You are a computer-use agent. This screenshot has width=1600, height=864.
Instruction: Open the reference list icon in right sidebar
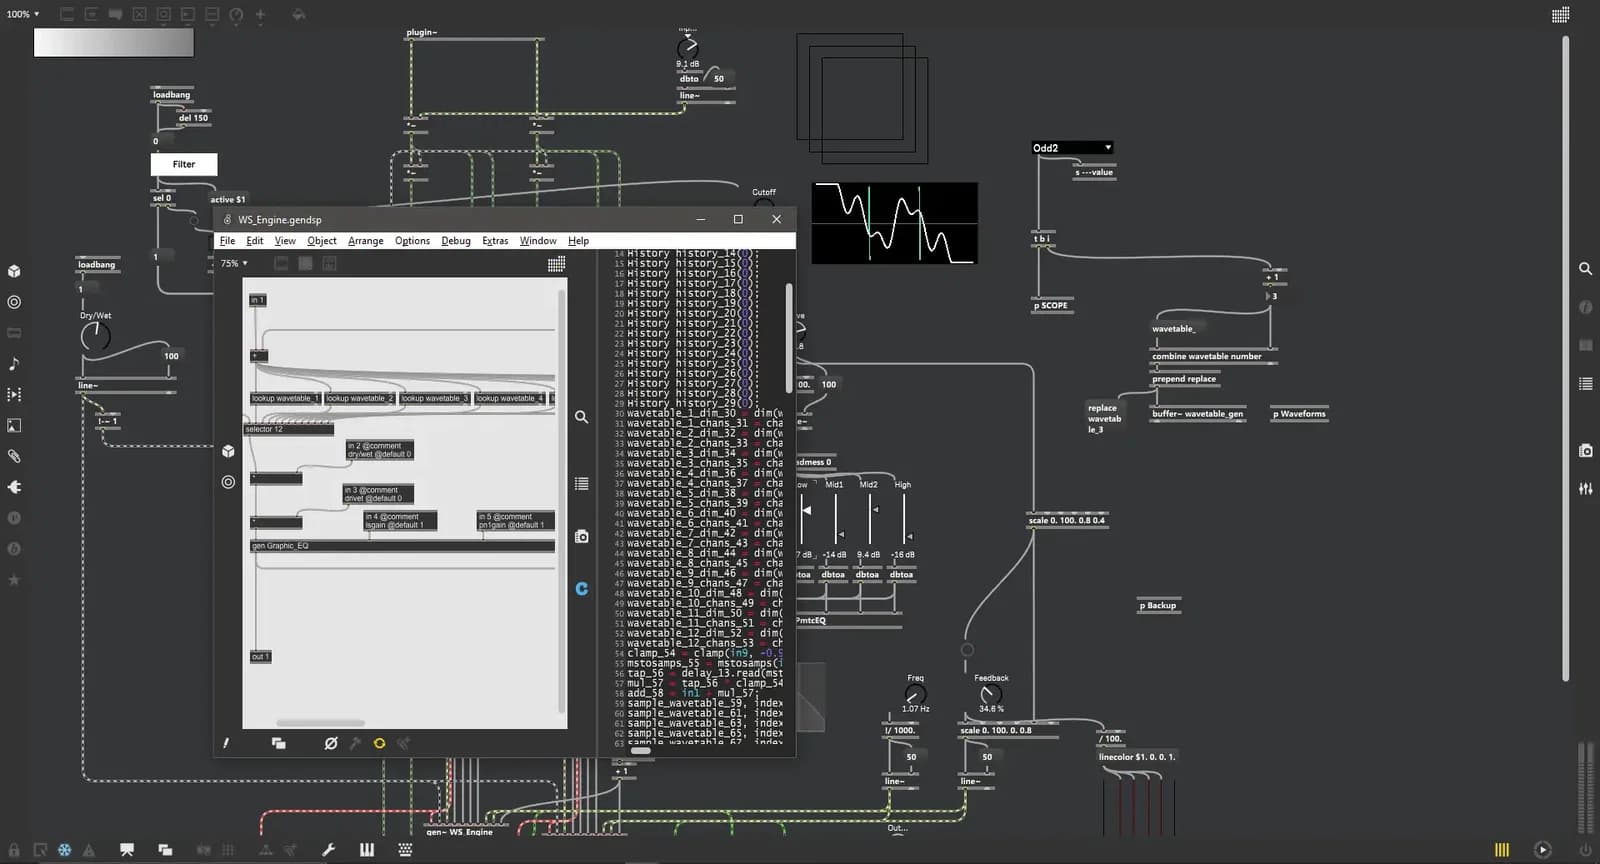1585,384
